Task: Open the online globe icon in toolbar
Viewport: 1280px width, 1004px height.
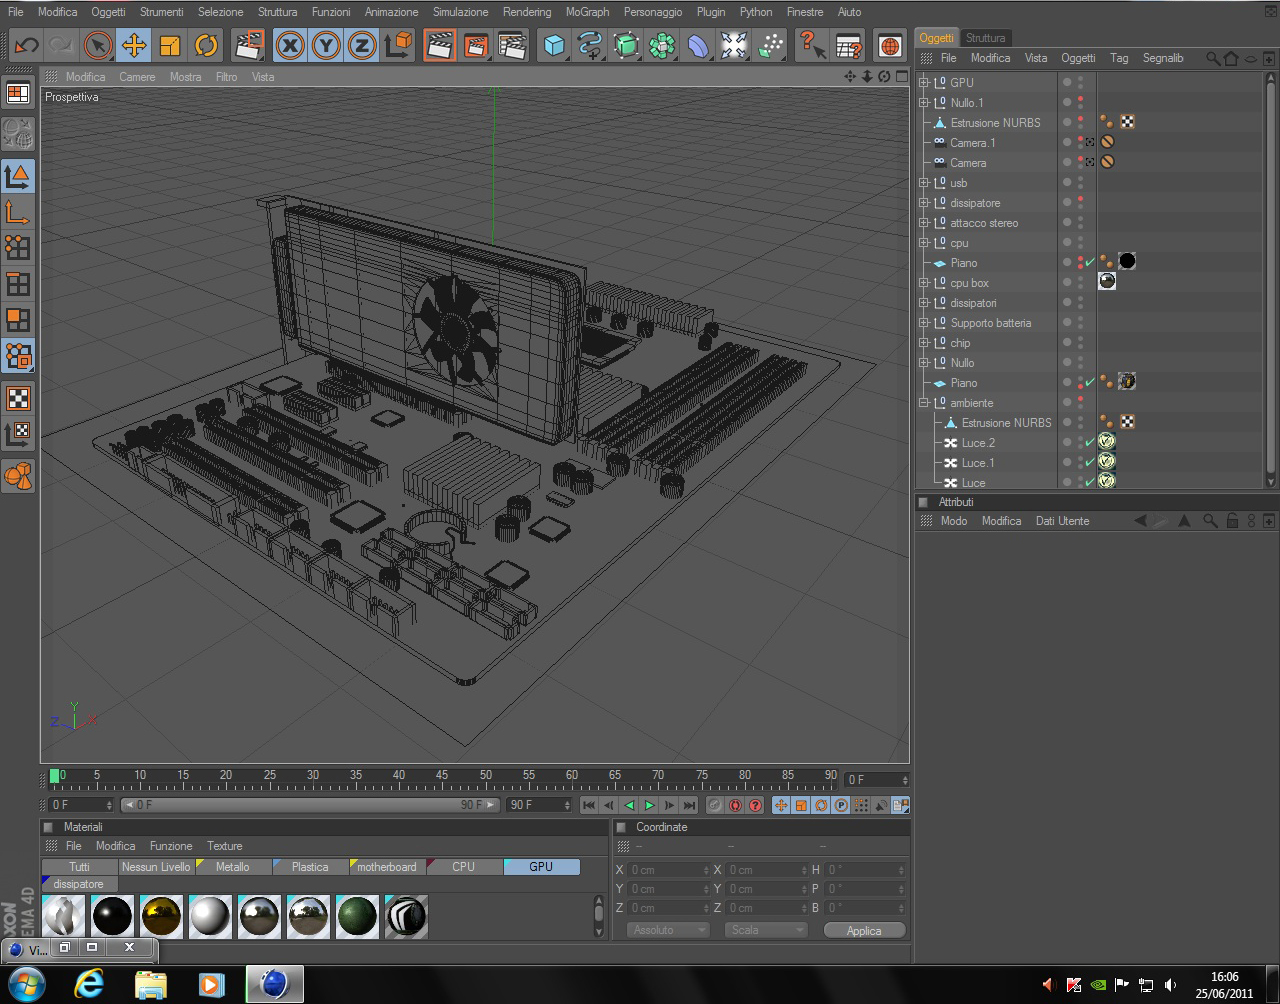Action: pyautogui.click(x=890, y=45)
